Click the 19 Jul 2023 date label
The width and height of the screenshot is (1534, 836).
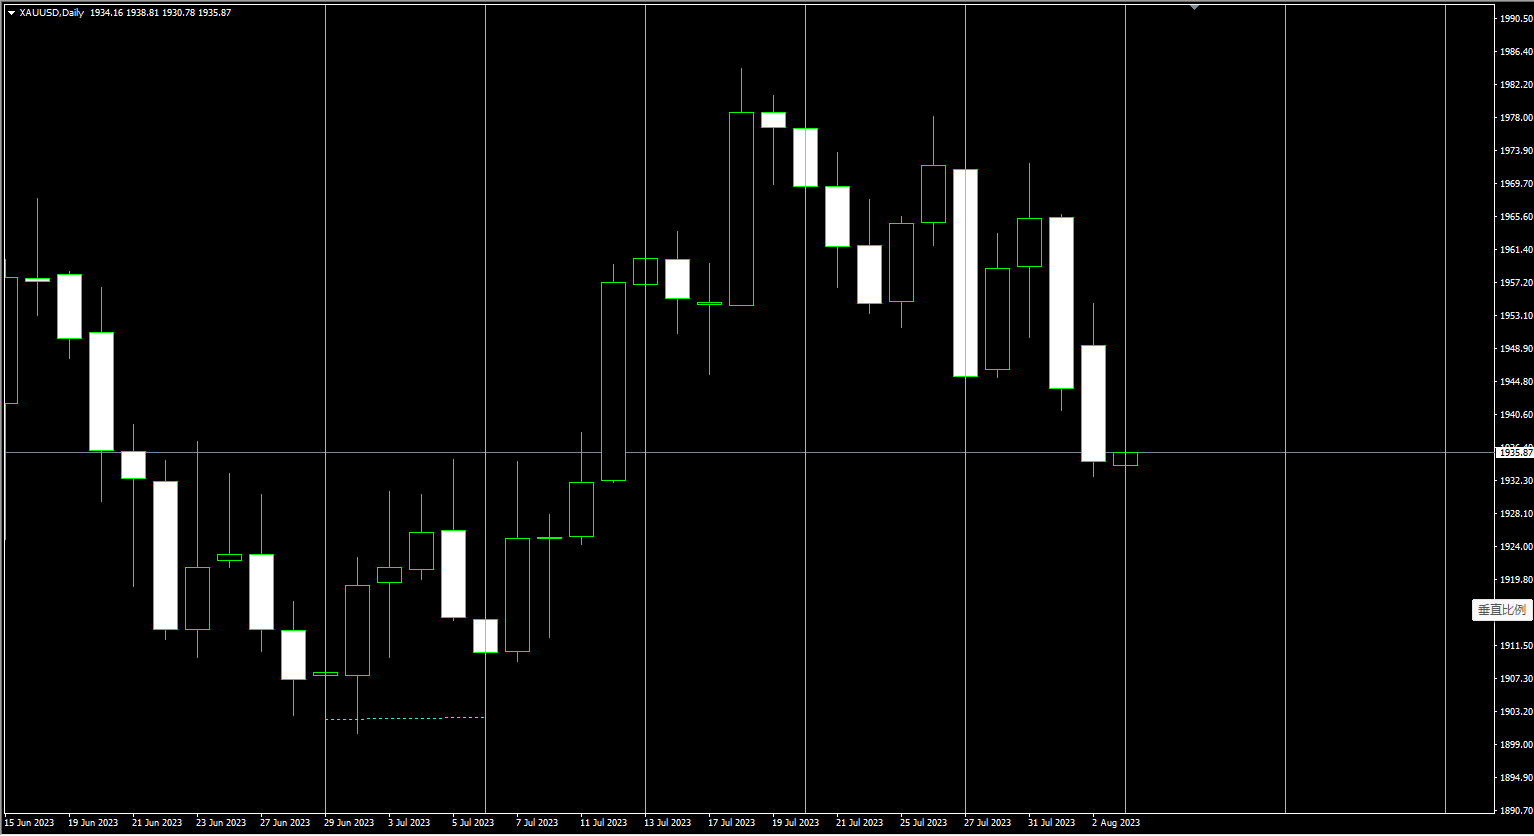[795, 823]
